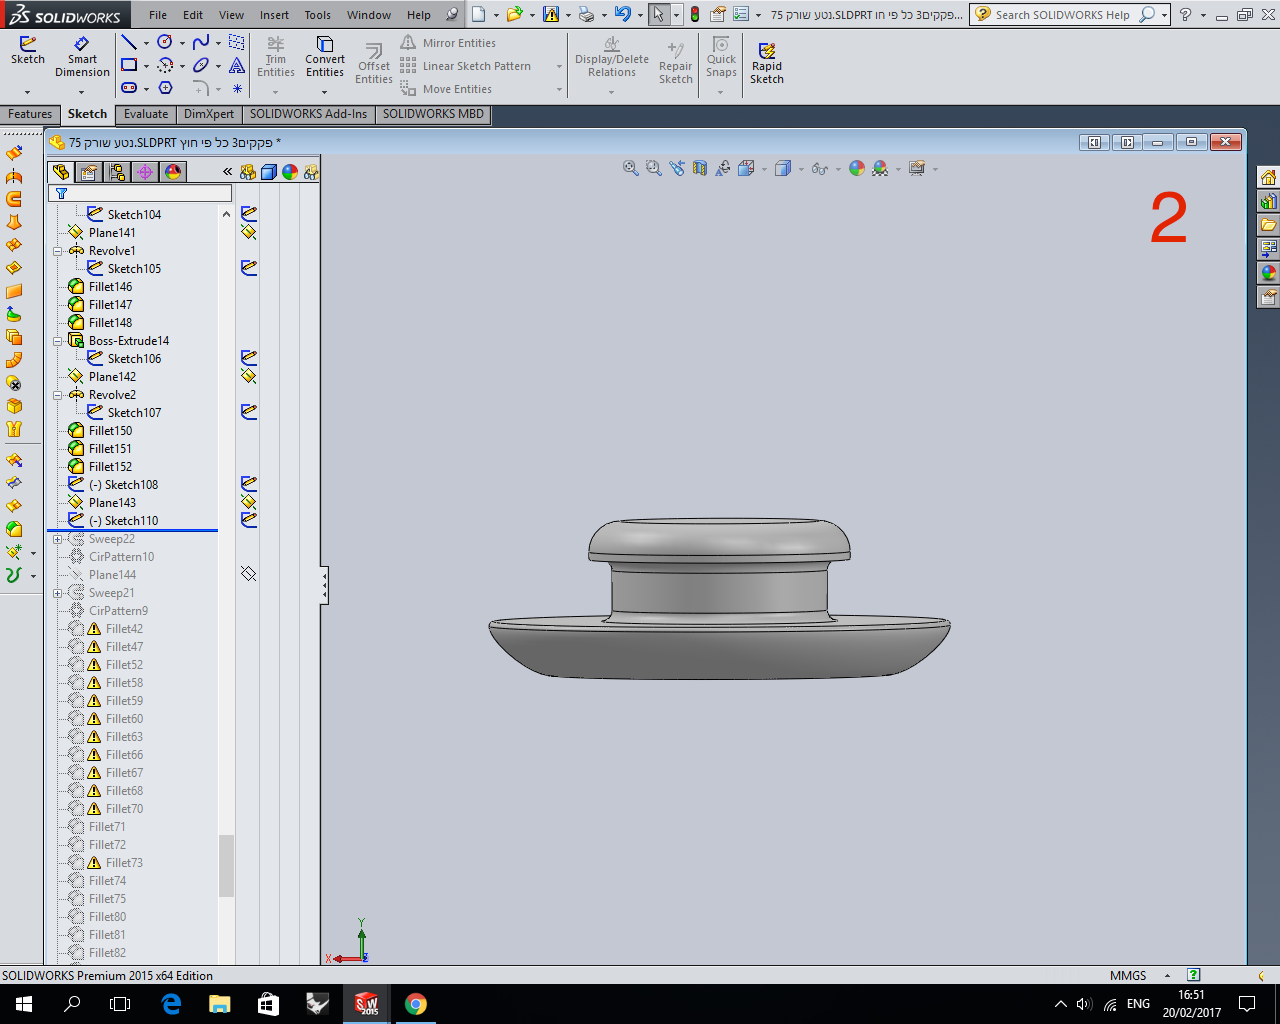The image size is (1280, 1024).
Task: Toggle hidden-plane icon beside Plane144
Action: tap(249, 574)
